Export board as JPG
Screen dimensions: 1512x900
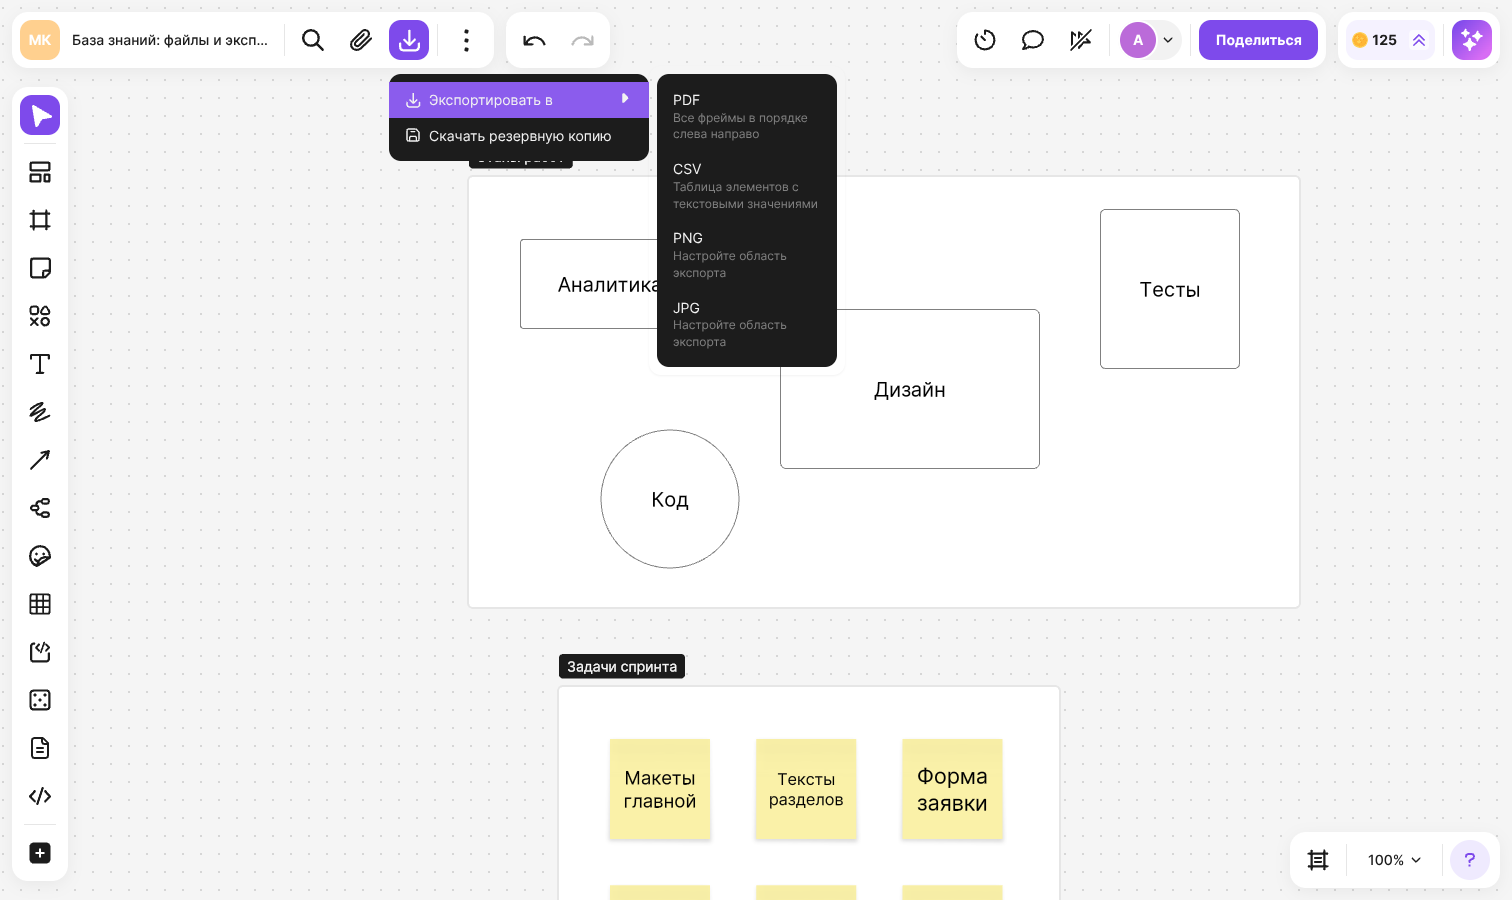tap(746, 324)
